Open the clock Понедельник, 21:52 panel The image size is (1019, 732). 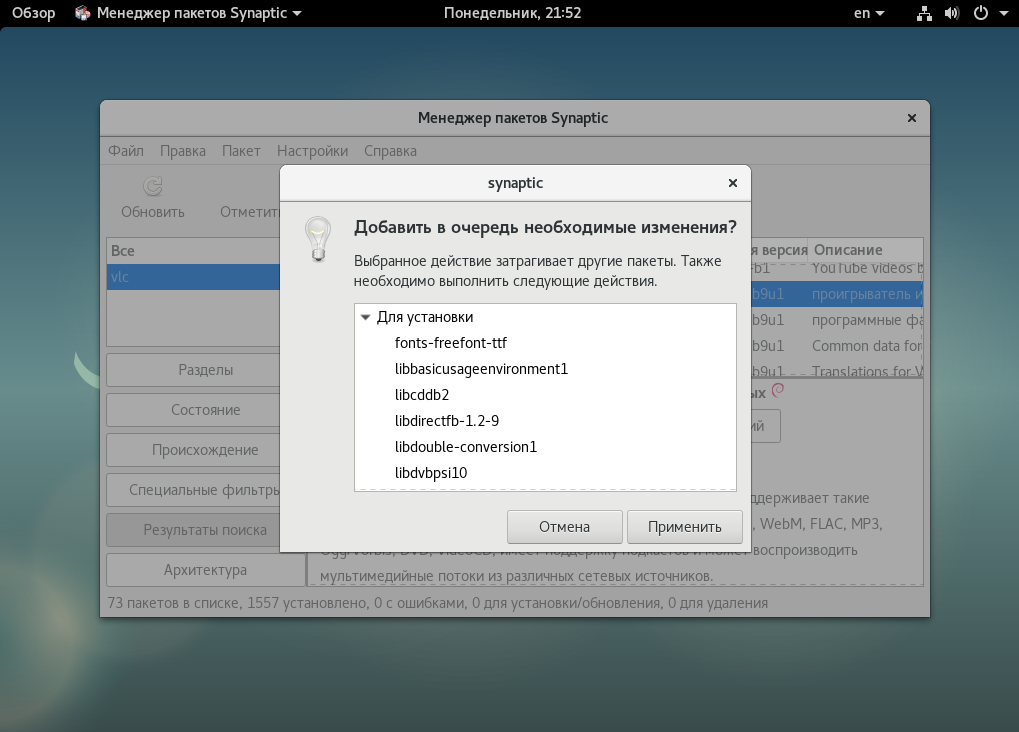(x=512, y=13)
